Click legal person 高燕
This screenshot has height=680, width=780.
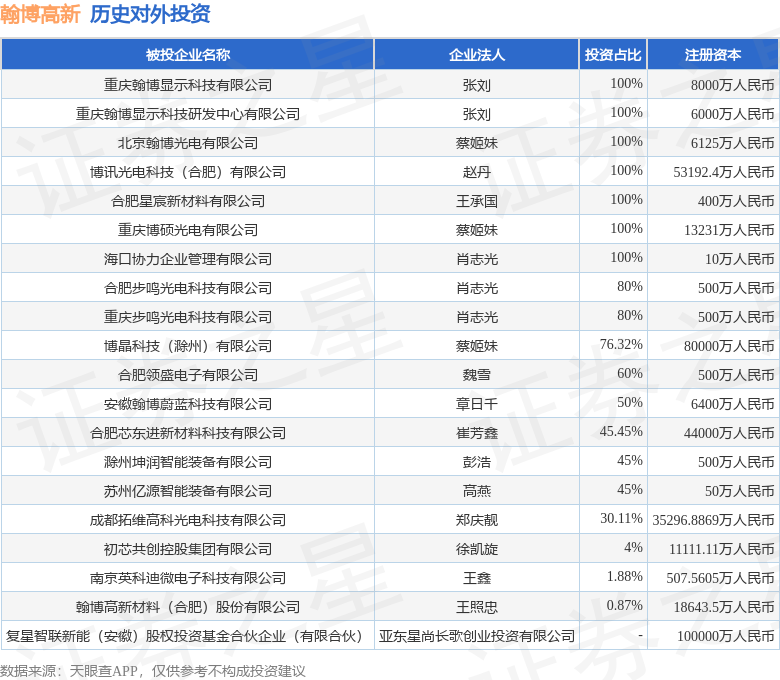click(x=477, y=491)
